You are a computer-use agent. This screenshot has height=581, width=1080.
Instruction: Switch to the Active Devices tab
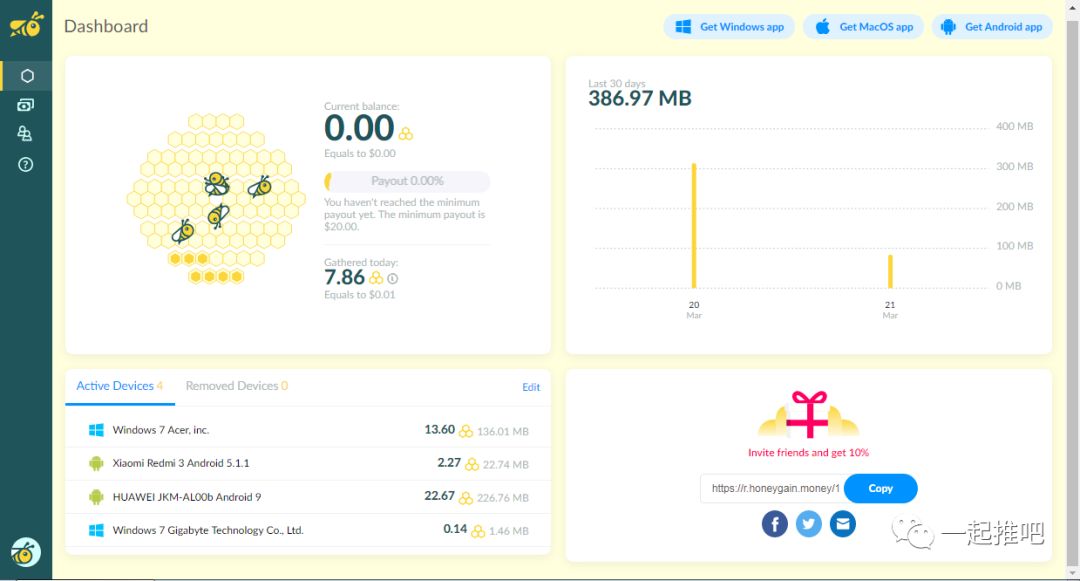tap(120, 386)
